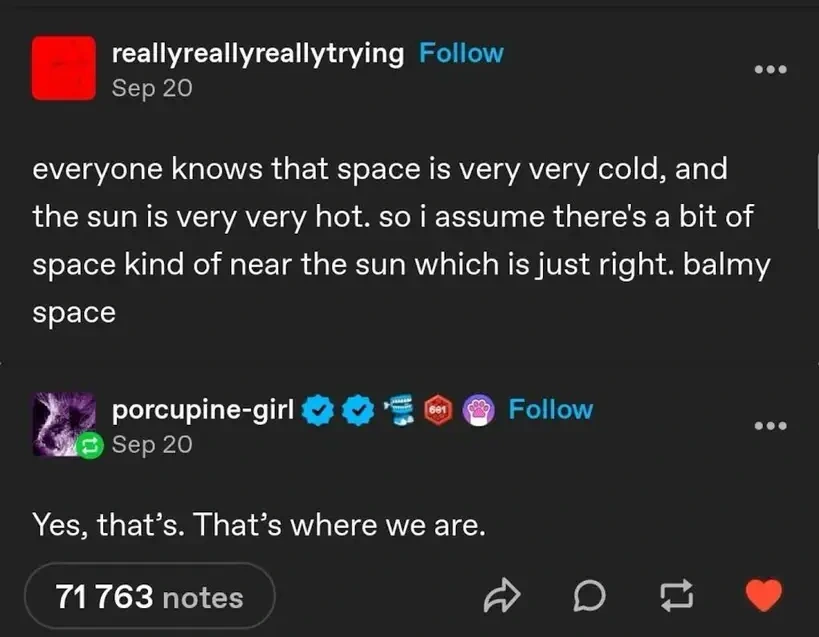Image resolution: width=819 pixels, height=637 pixels.
Task: Share the post using the arrow icon
Action: (504, 596)
